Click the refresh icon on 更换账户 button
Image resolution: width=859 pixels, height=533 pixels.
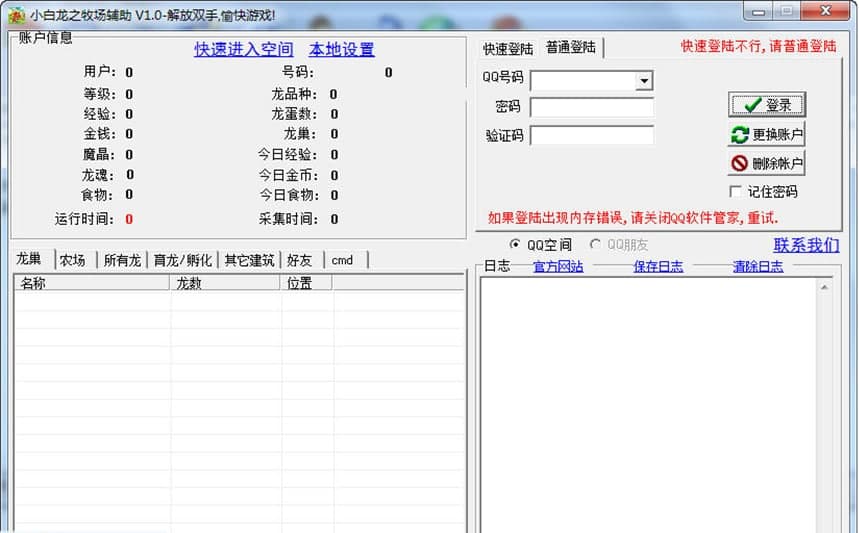(x=740, y=134)
